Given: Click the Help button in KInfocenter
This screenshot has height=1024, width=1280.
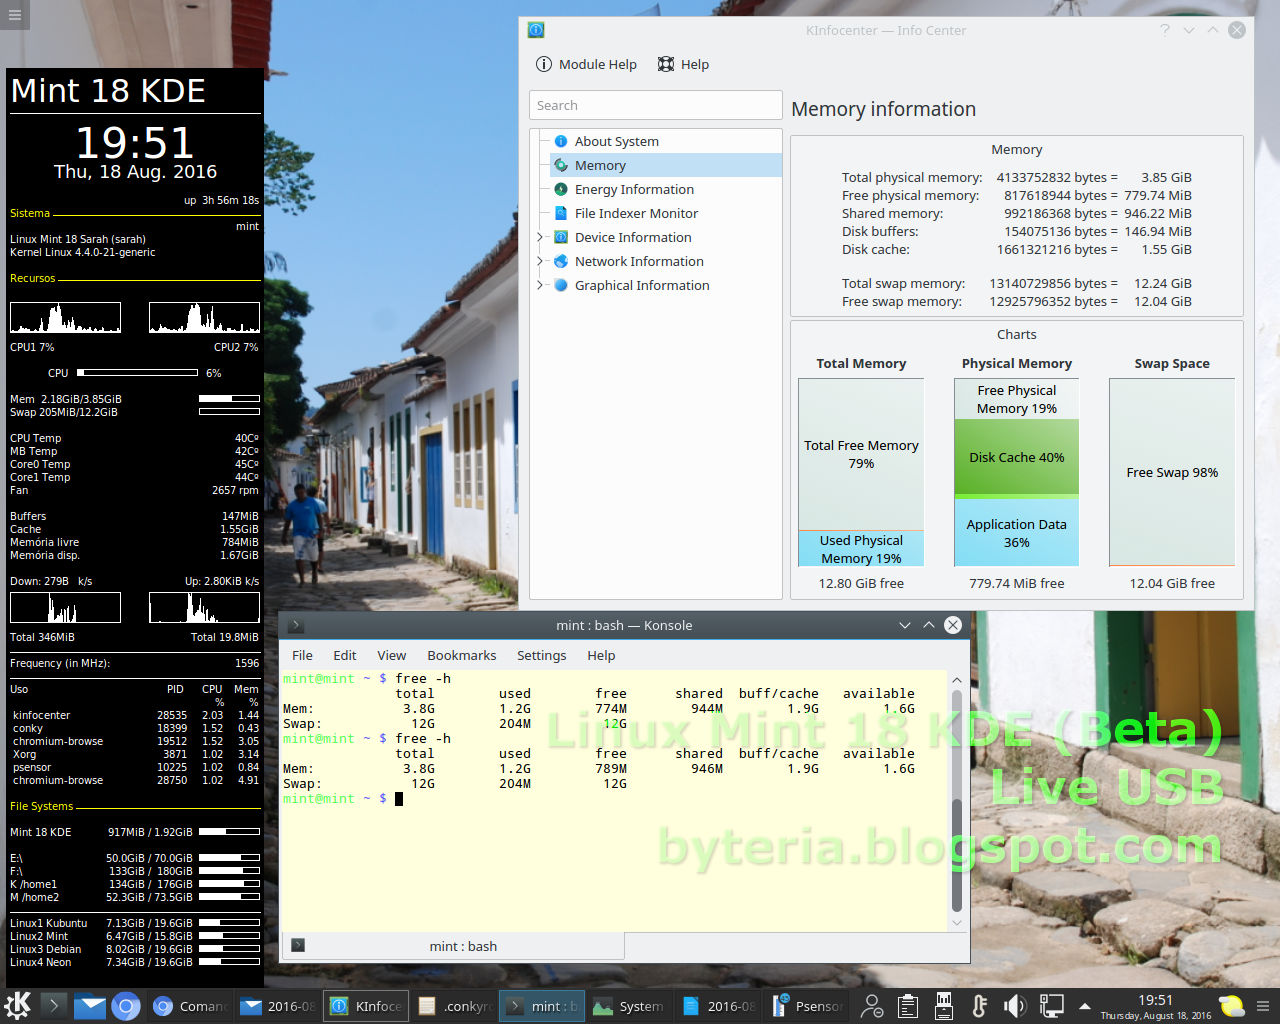Looking at the screenshot, I should [x=683, y=64].
